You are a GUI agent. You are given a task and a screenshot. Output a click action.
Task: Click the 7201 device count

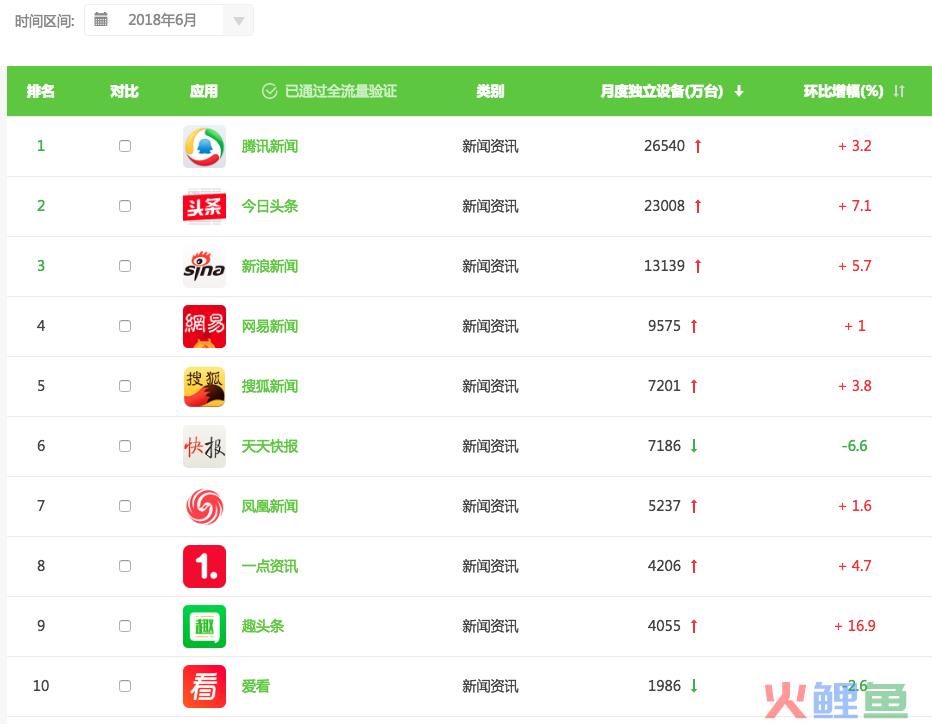pyautogui.click(x=665, y=386)
